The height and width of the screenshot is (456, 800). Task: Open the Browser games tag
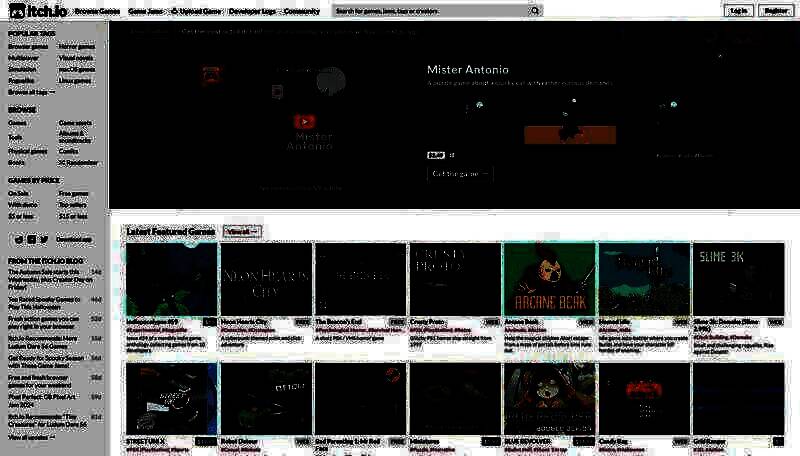tap(28, 46)
